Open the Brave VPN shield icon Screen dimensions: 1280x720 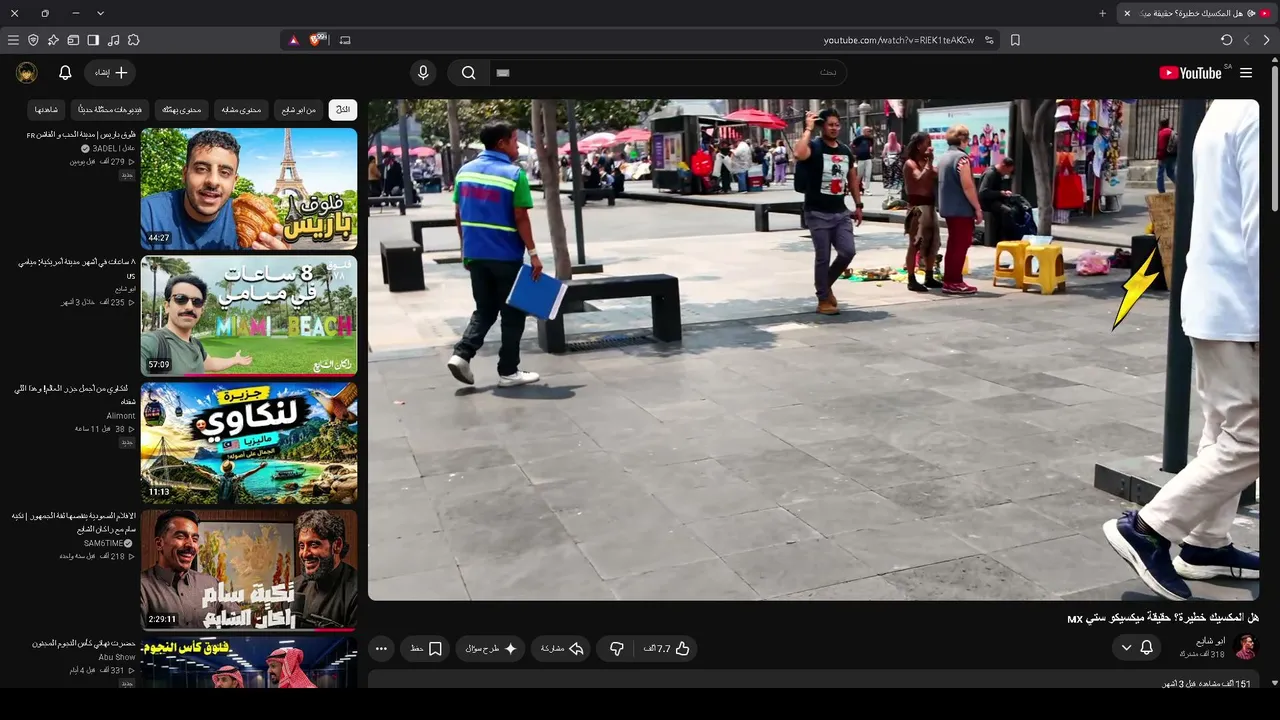[33, 40]
